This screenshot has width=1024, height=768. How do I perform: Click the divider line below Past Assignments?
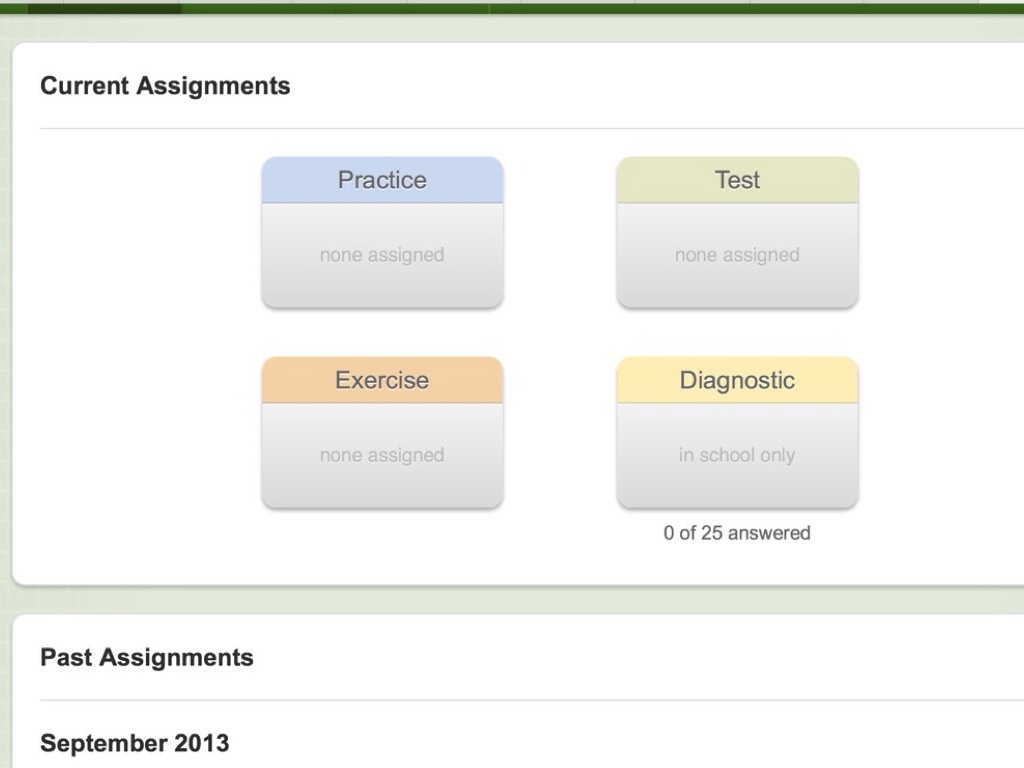click(x=530, y=700)
